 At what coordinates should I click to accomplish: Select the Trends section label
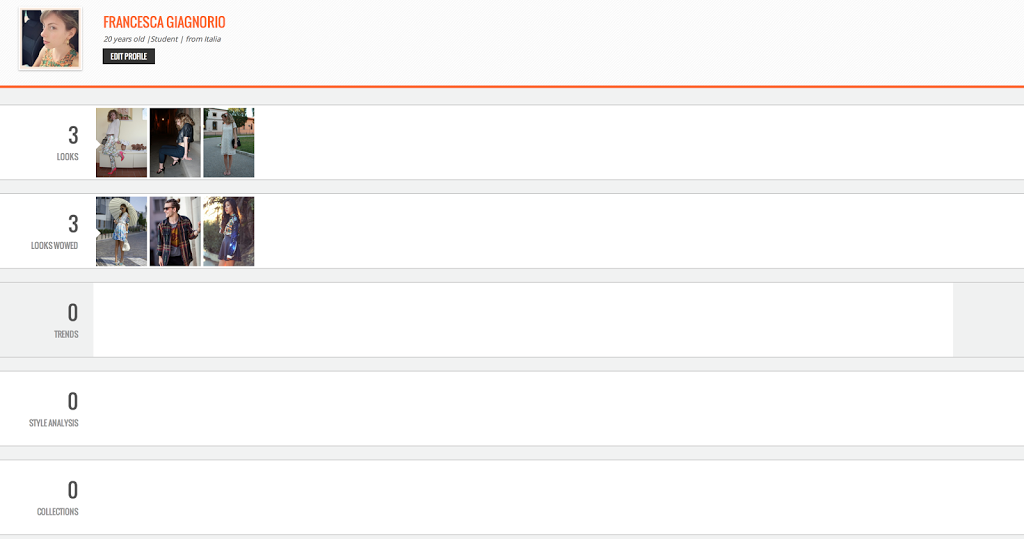click(66, 335)
